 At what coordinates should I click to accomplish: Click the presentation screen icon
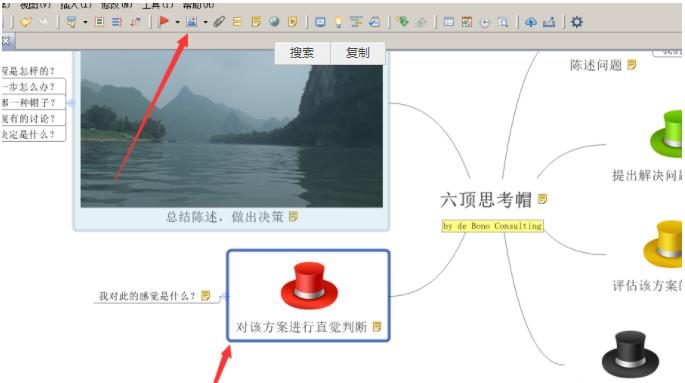click(320, 22)
